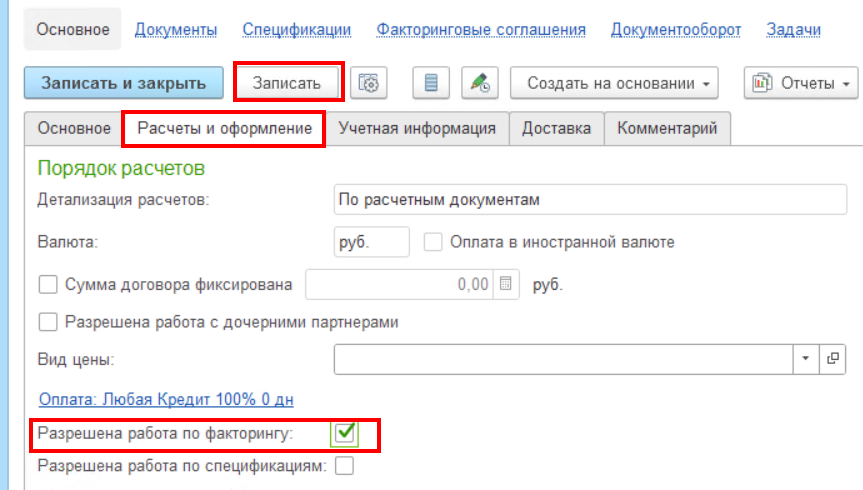Open the Детализация расчетов field
This screenshot has height=490, width=863.
pos(590,199)
